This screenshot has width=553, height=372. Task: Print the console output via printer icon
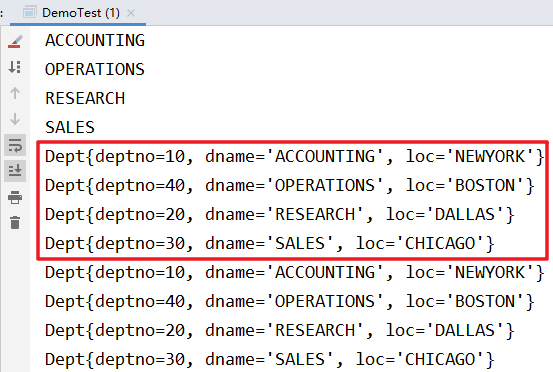pos(15,197)
